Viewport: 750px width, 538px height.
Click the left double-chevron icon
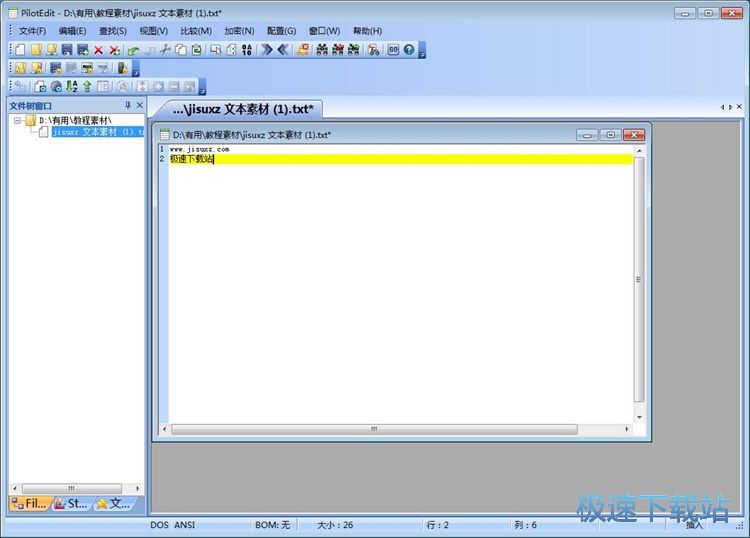[283, 50]
